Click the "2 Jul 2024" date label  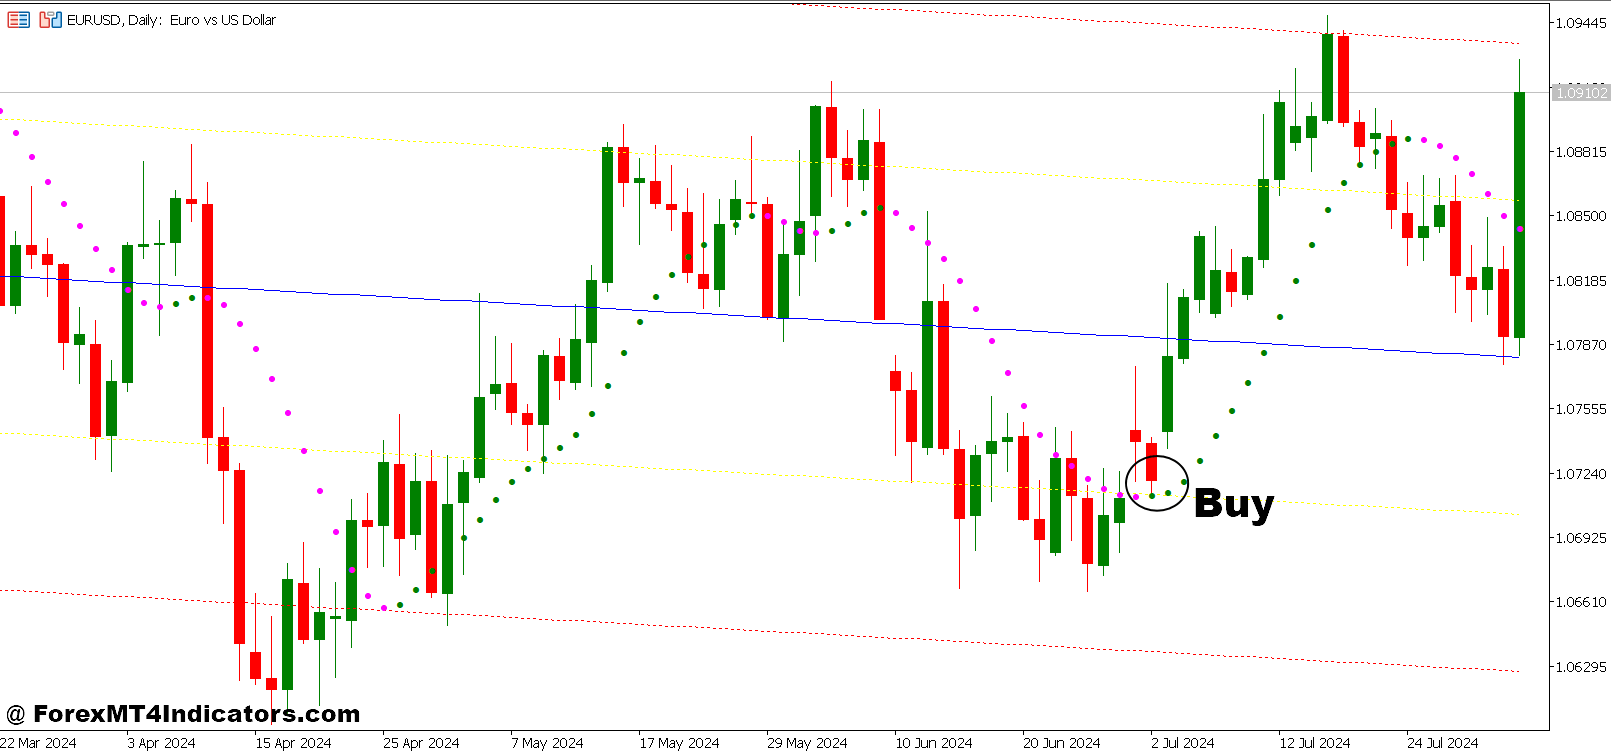point(1182,743)
